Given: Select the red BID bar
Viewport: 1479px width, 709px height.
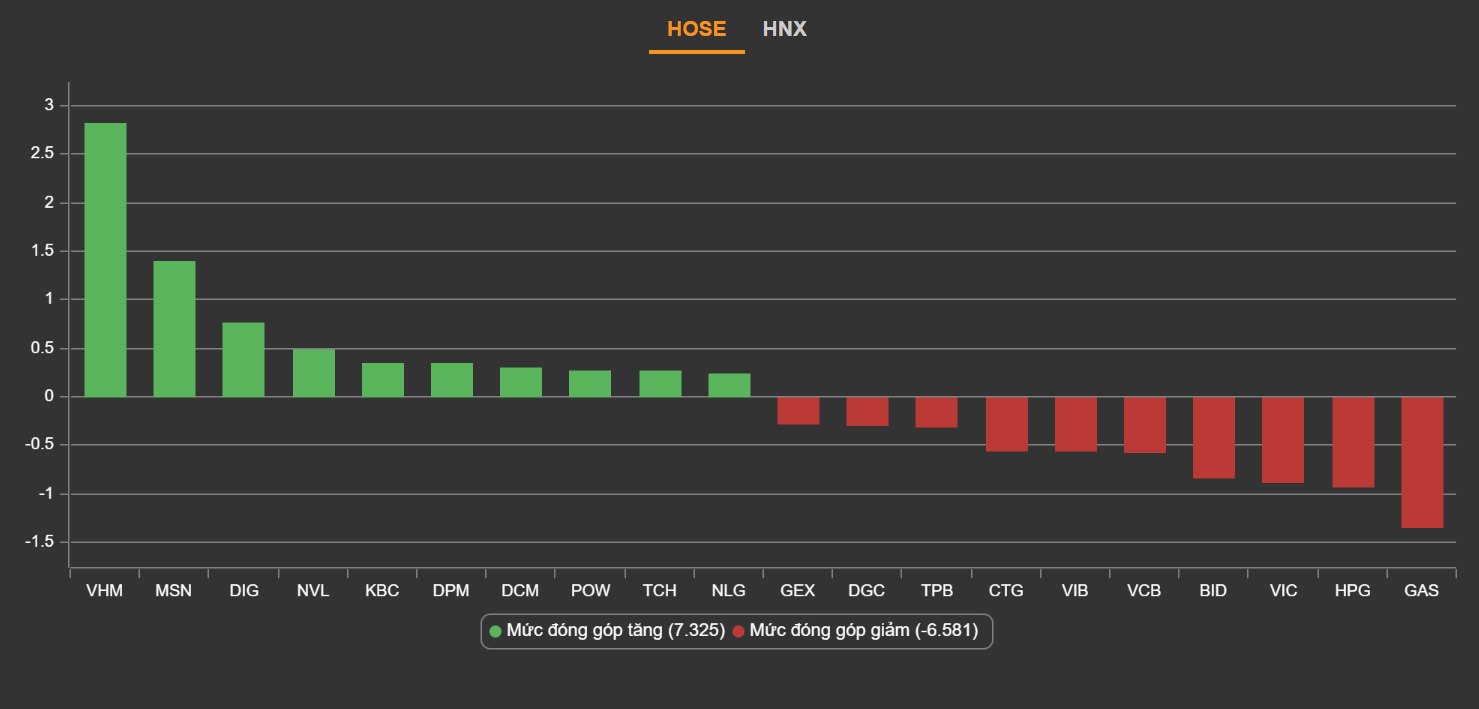Looking at the screenshot, I should pos(1213,438).
